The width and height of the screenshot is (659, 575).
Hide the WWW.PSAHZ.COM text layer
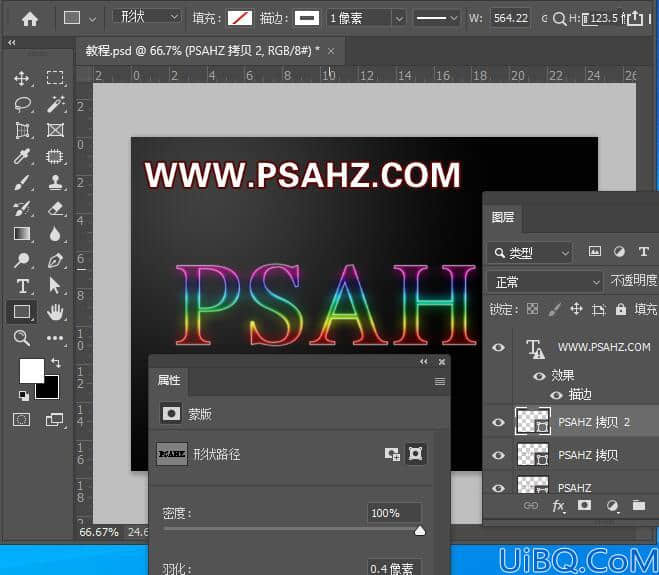click(x=498, y=347)
